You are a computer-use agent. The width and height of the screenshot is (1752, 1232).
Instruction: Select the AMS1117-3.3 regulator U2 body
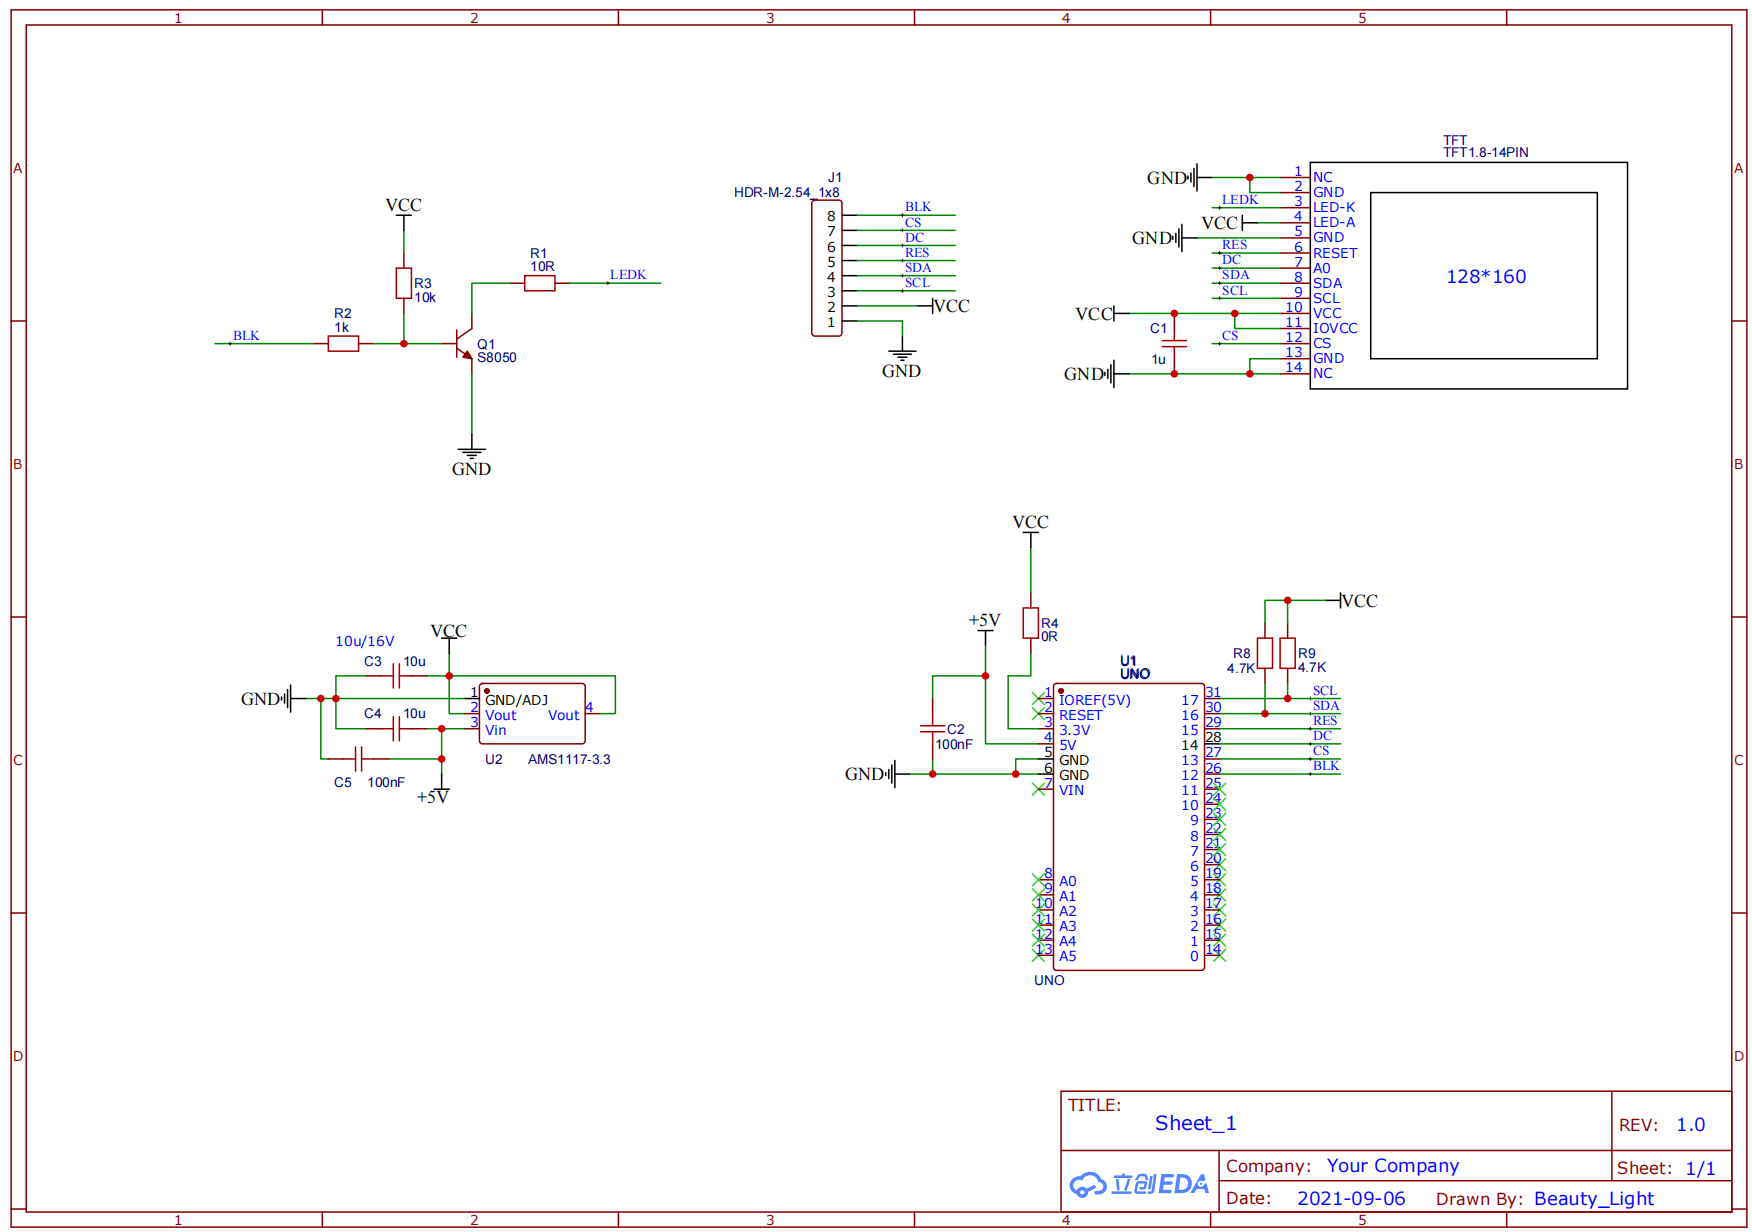click(x=532, y=713)
